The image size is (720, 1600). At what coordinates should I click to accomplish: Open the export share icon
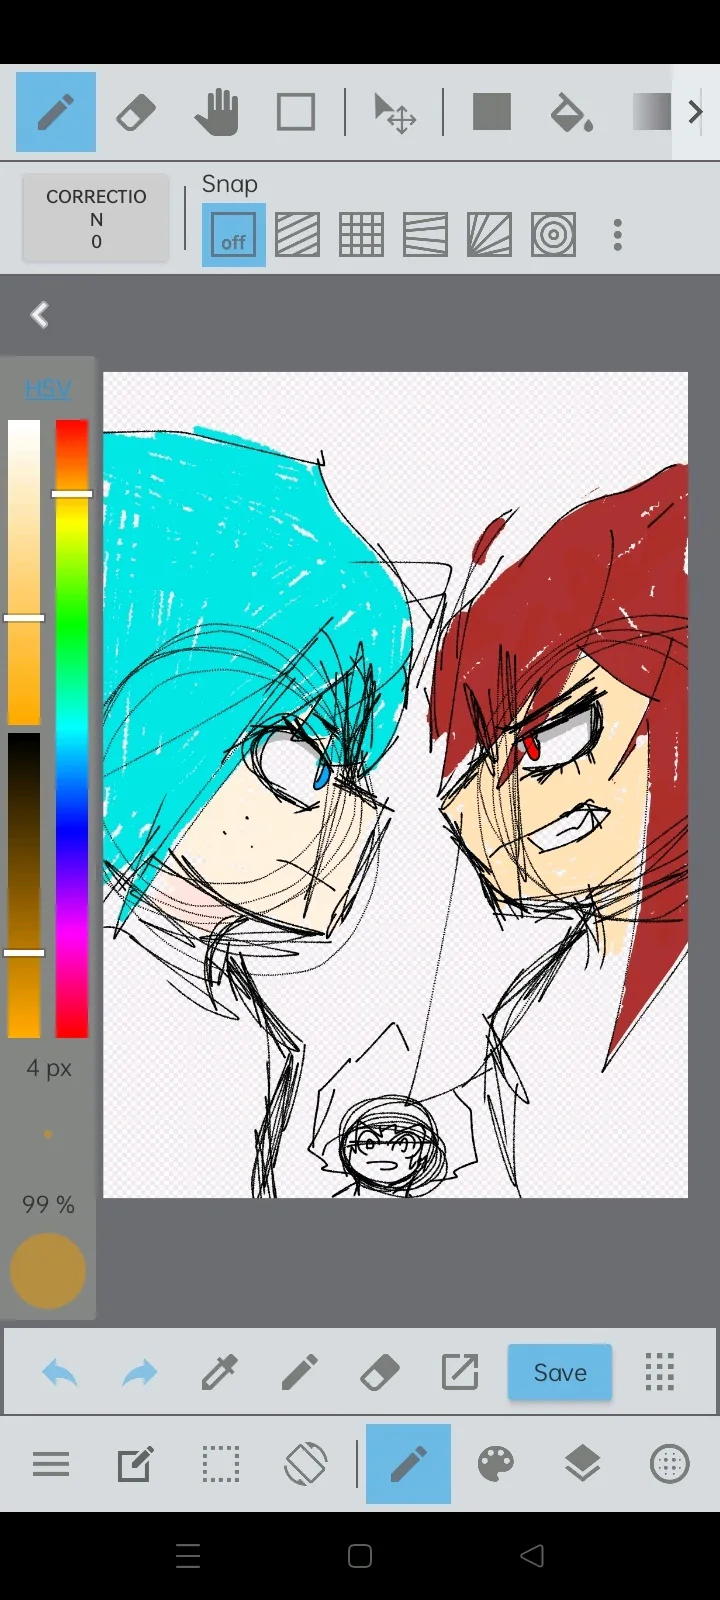460,1372
